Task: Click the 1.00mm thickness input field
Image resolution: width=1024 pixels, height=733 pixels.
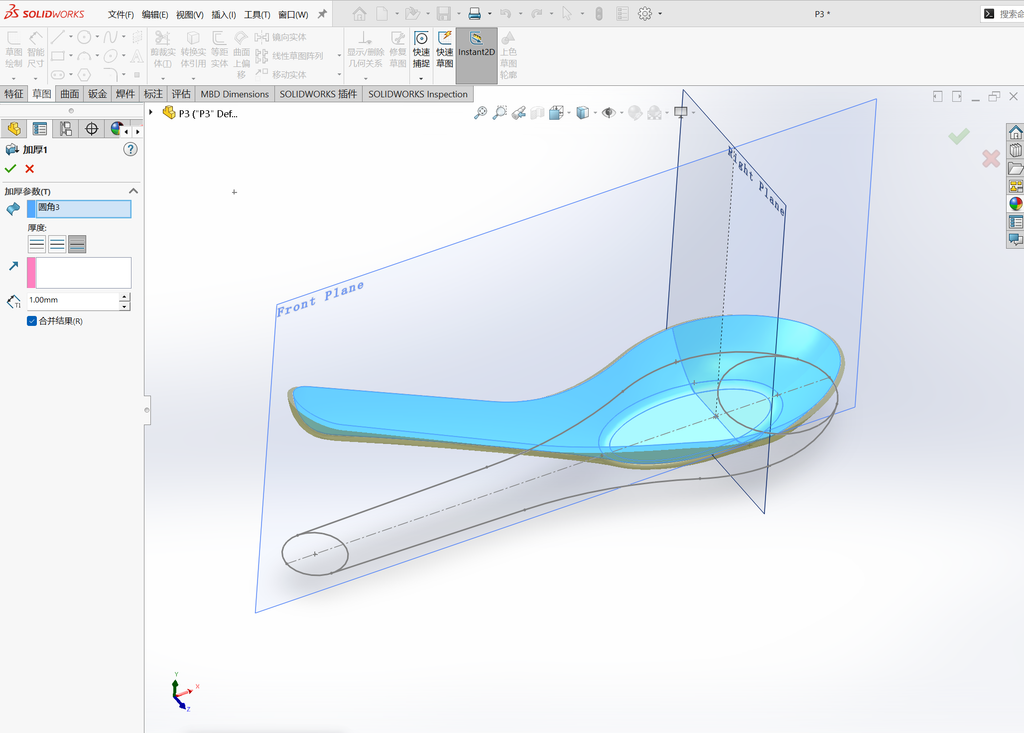Action: [73, 301]
